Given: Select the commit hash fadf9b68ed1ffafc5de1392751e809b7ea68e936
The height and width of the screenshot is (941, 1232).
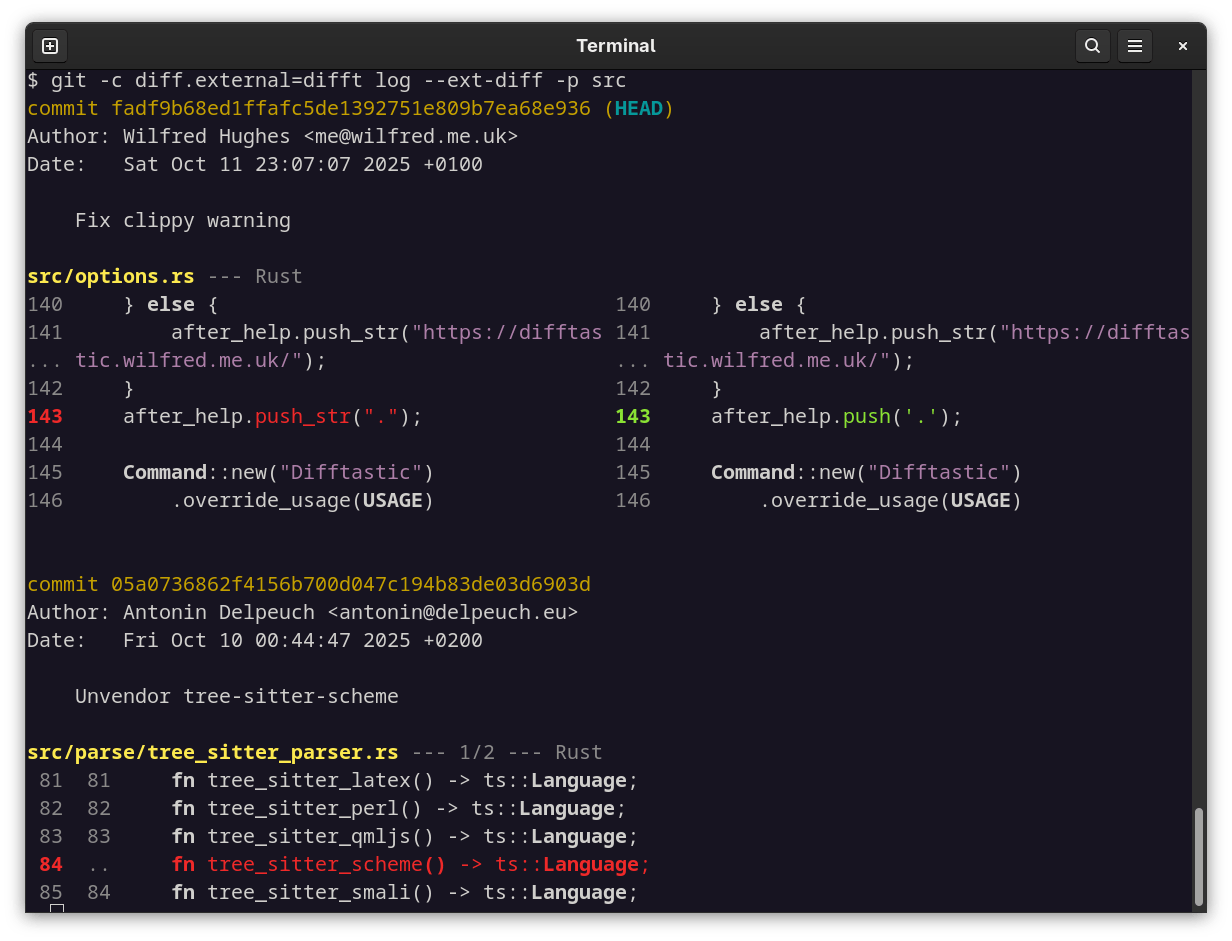Looking at the screenshot, I should point(352,108).
